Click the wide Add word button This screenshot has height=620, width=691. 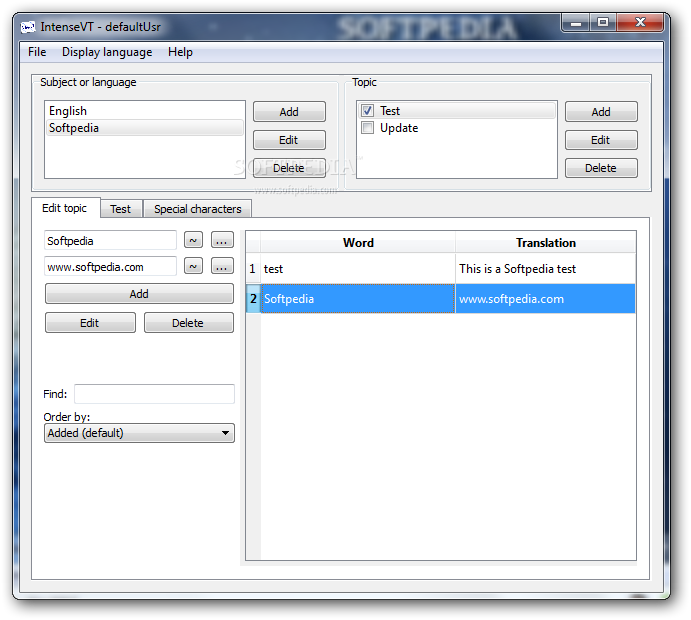pyautogui.click(x=139, y=294)
